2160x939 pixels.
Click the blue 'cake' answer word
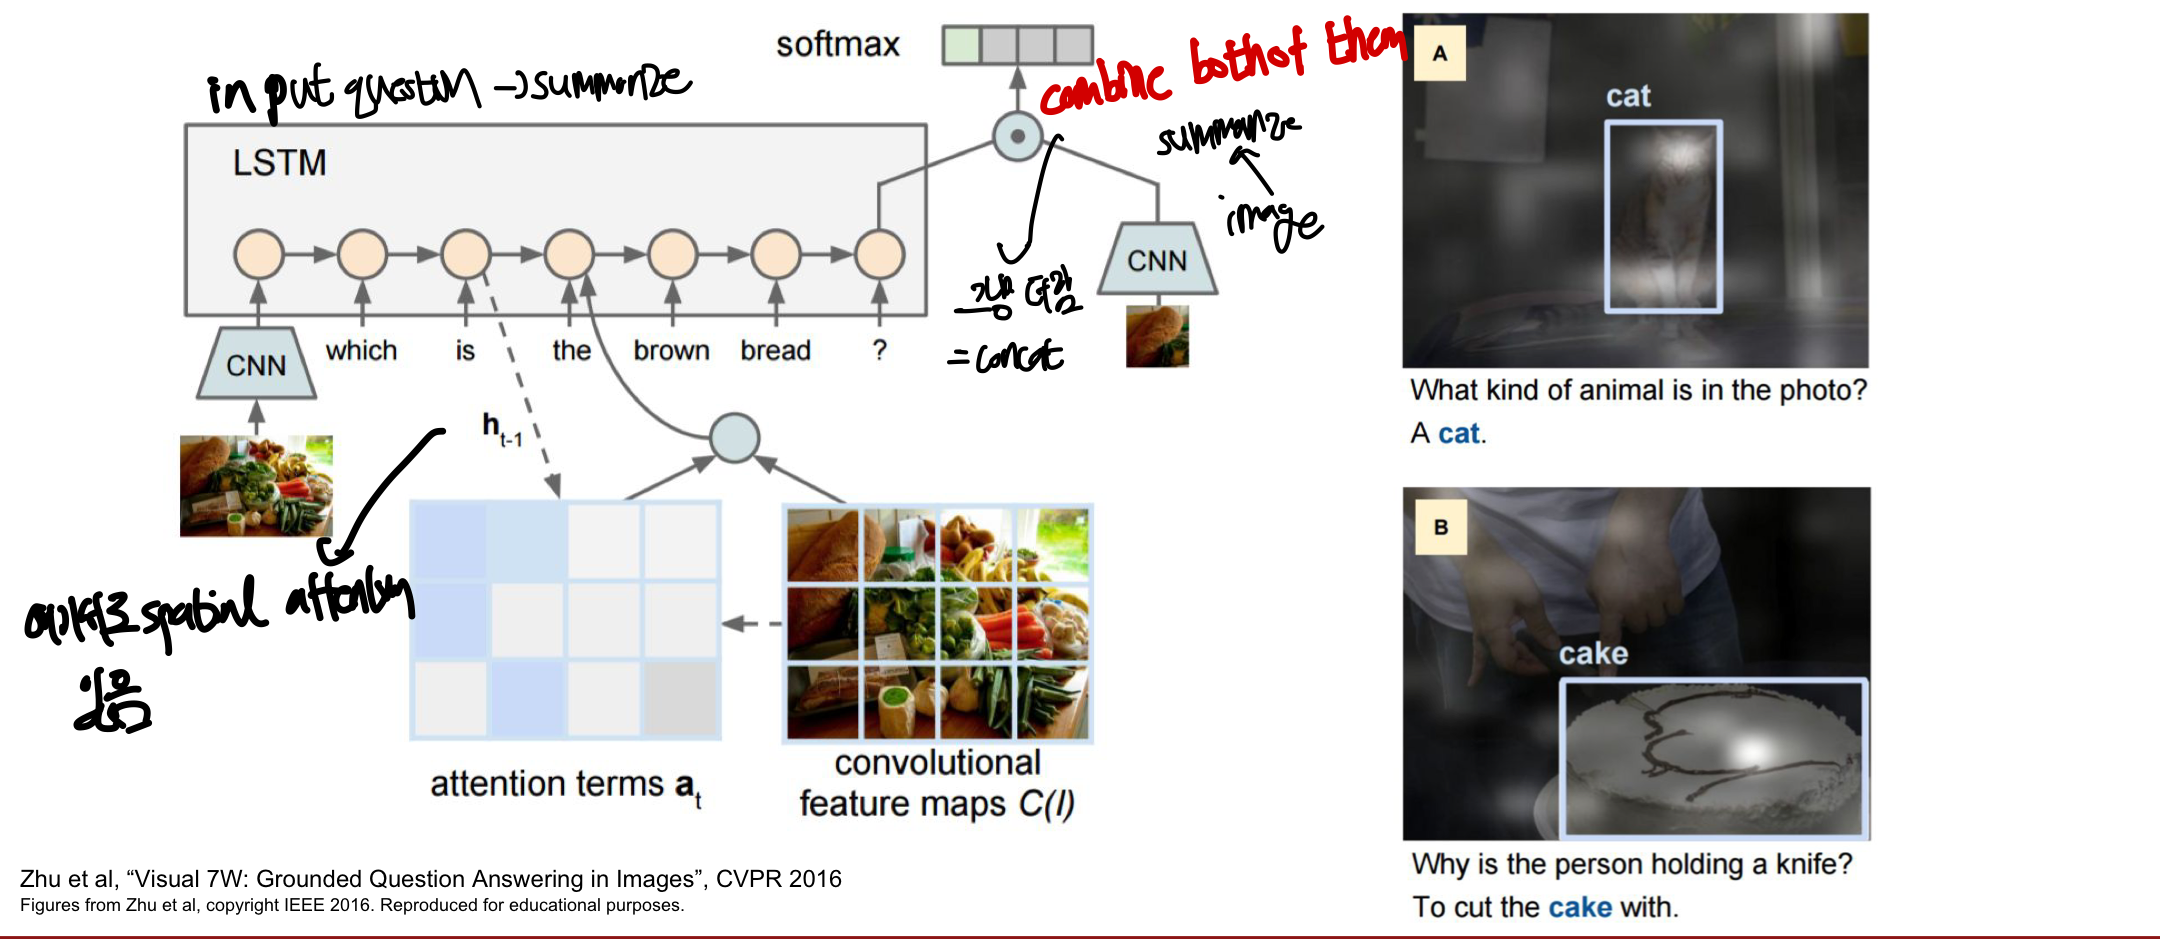point(1580,907)
